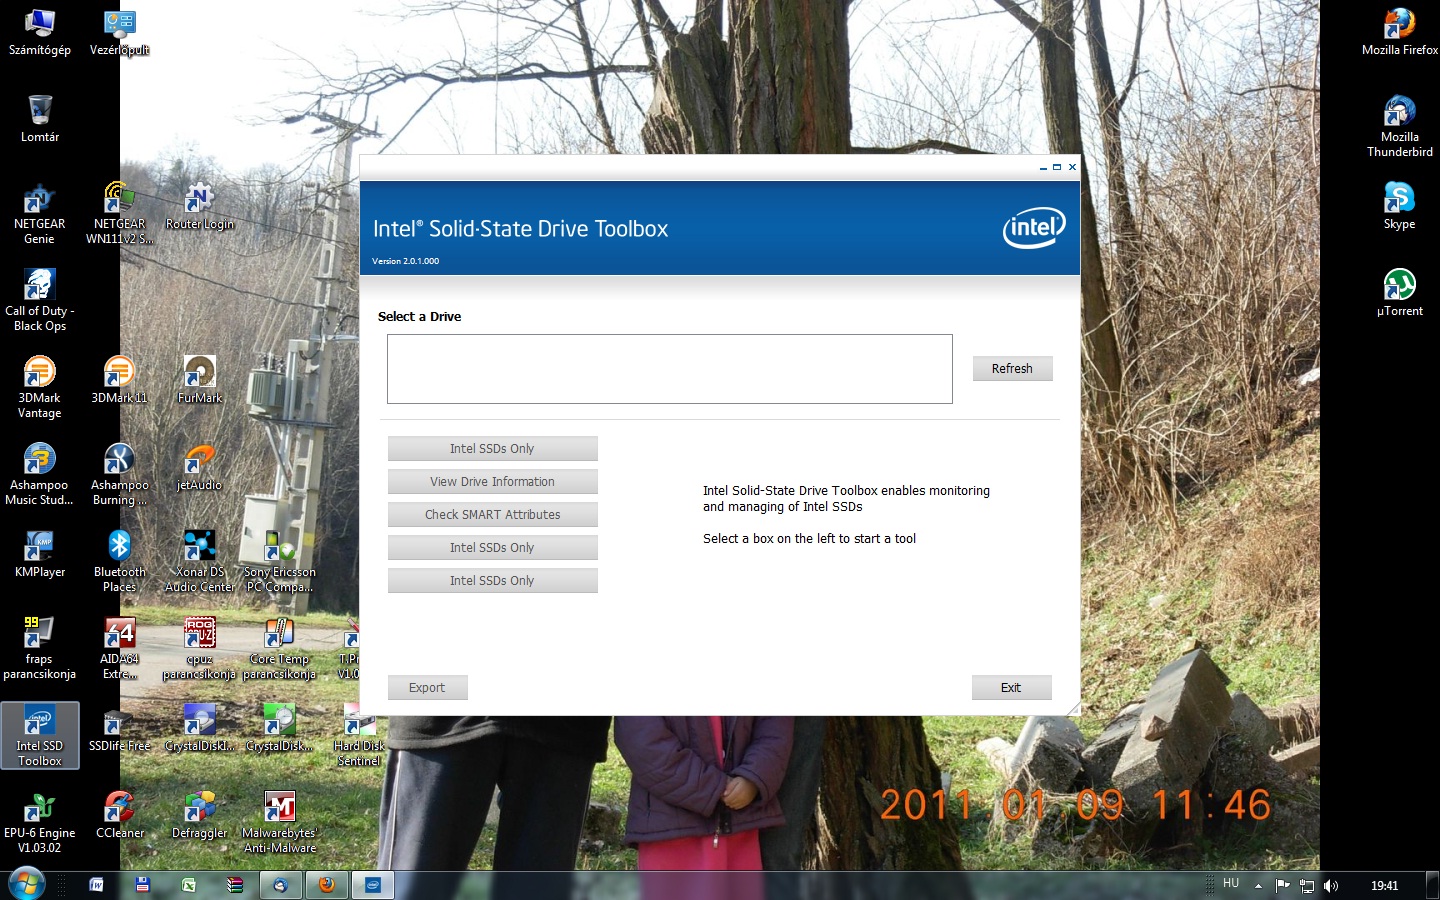This screenshot has height=900, width=1440.
Task: Click the taskbar clock 19:41
Action: click(1385, 886)
